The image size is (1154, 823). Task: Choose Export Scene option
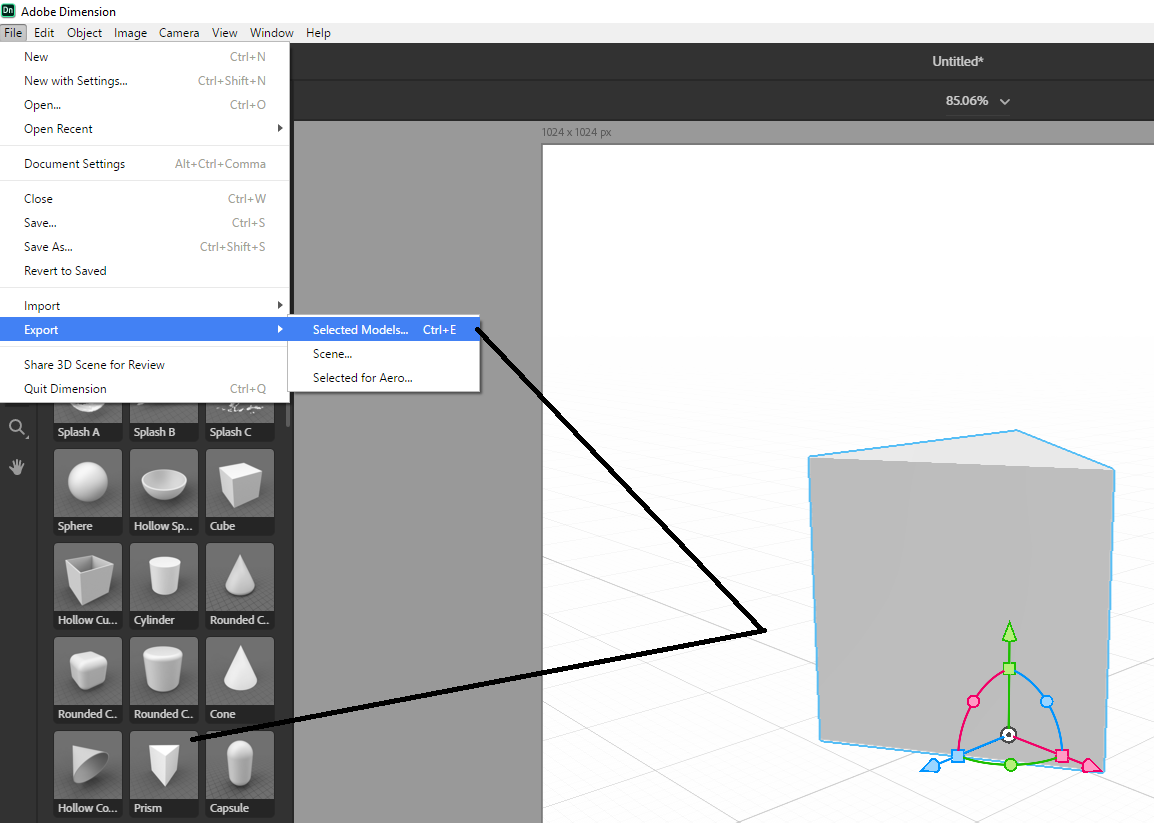coord(331,353)
